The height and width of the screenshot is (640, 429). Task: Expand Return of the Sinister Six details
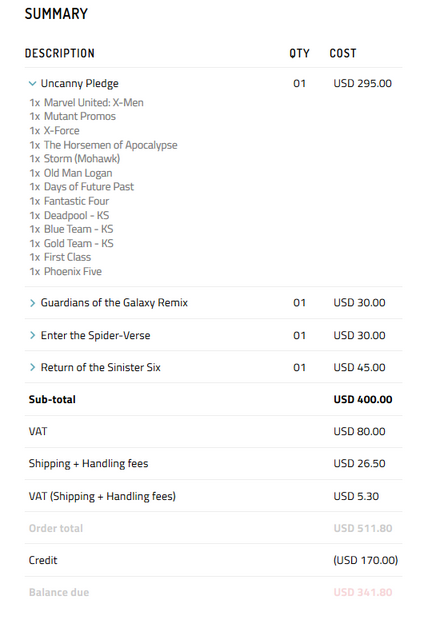[x=32, y=367]
